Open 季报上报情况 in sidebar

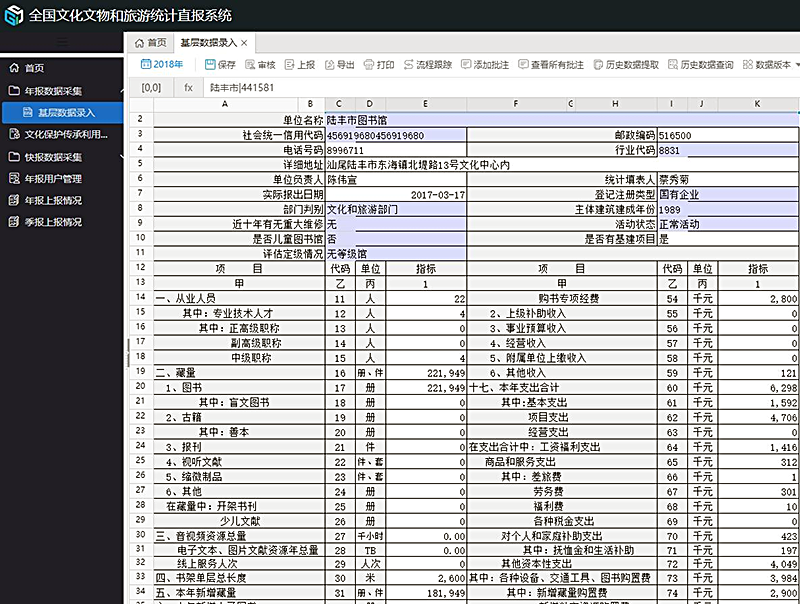(53, 222)
